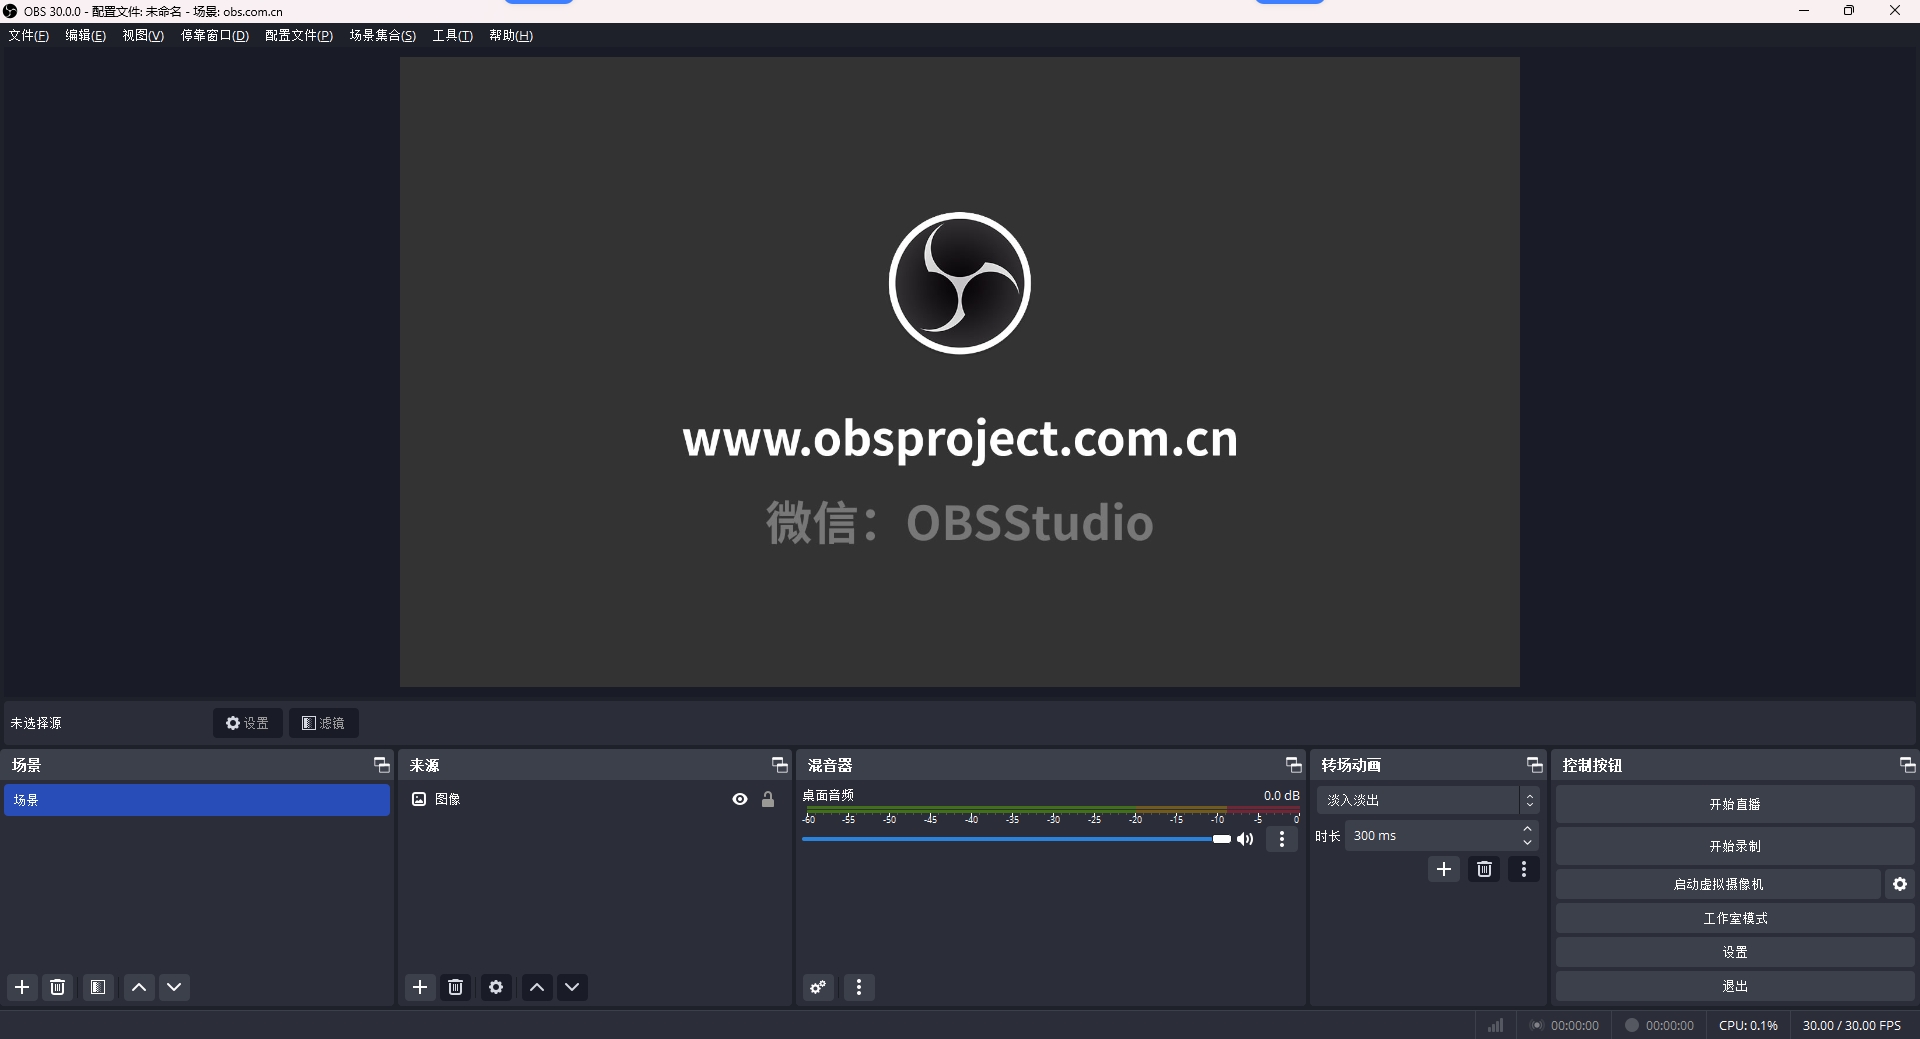Screen dimensions: 1920x1039
Task: Open virtual camera settings via its gear icon
Action: [x=1899, y=884]
